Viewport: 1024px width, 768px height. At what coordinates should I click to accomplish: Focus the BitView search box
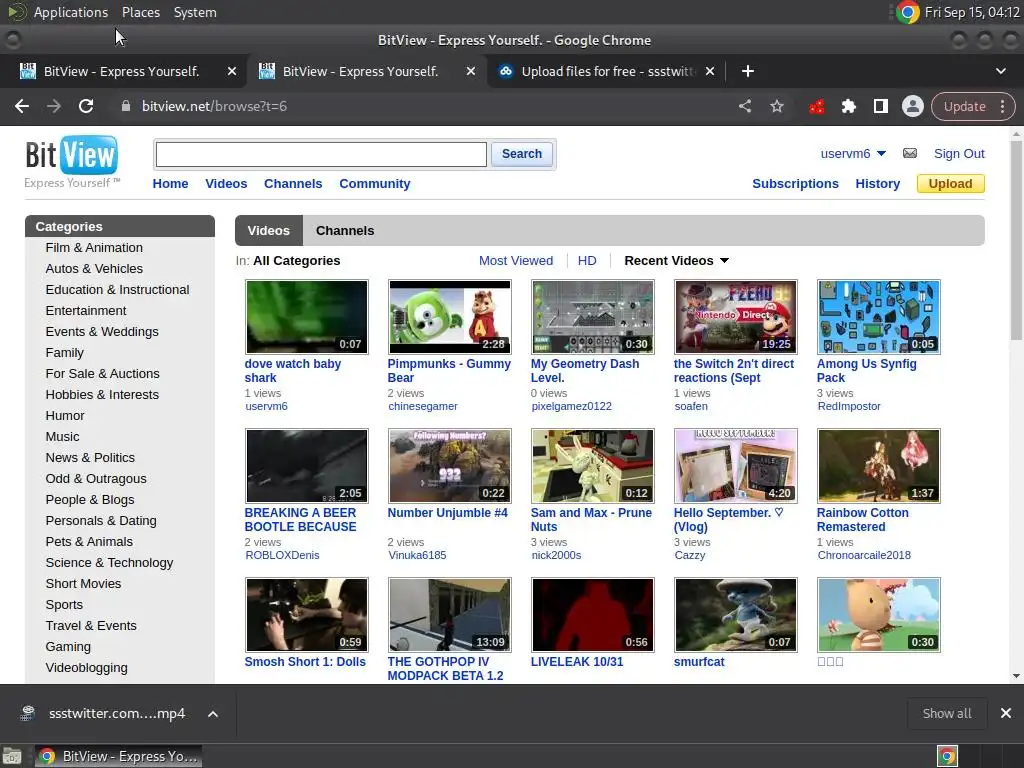tap(321, 154)
